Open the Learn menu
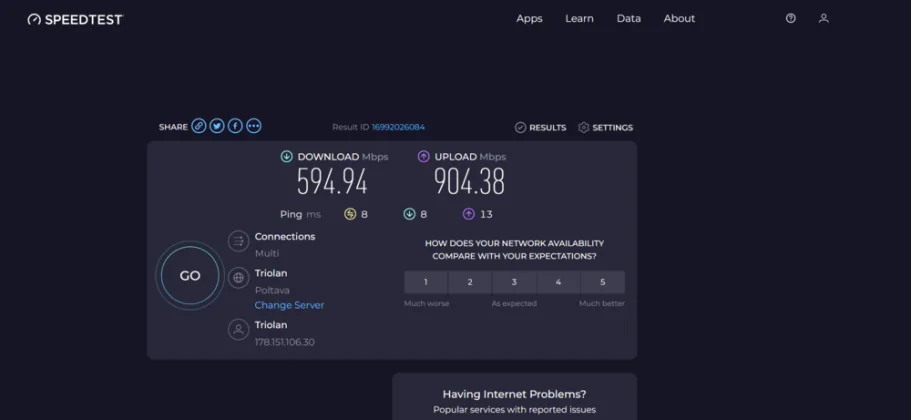 tap(579, 19)
